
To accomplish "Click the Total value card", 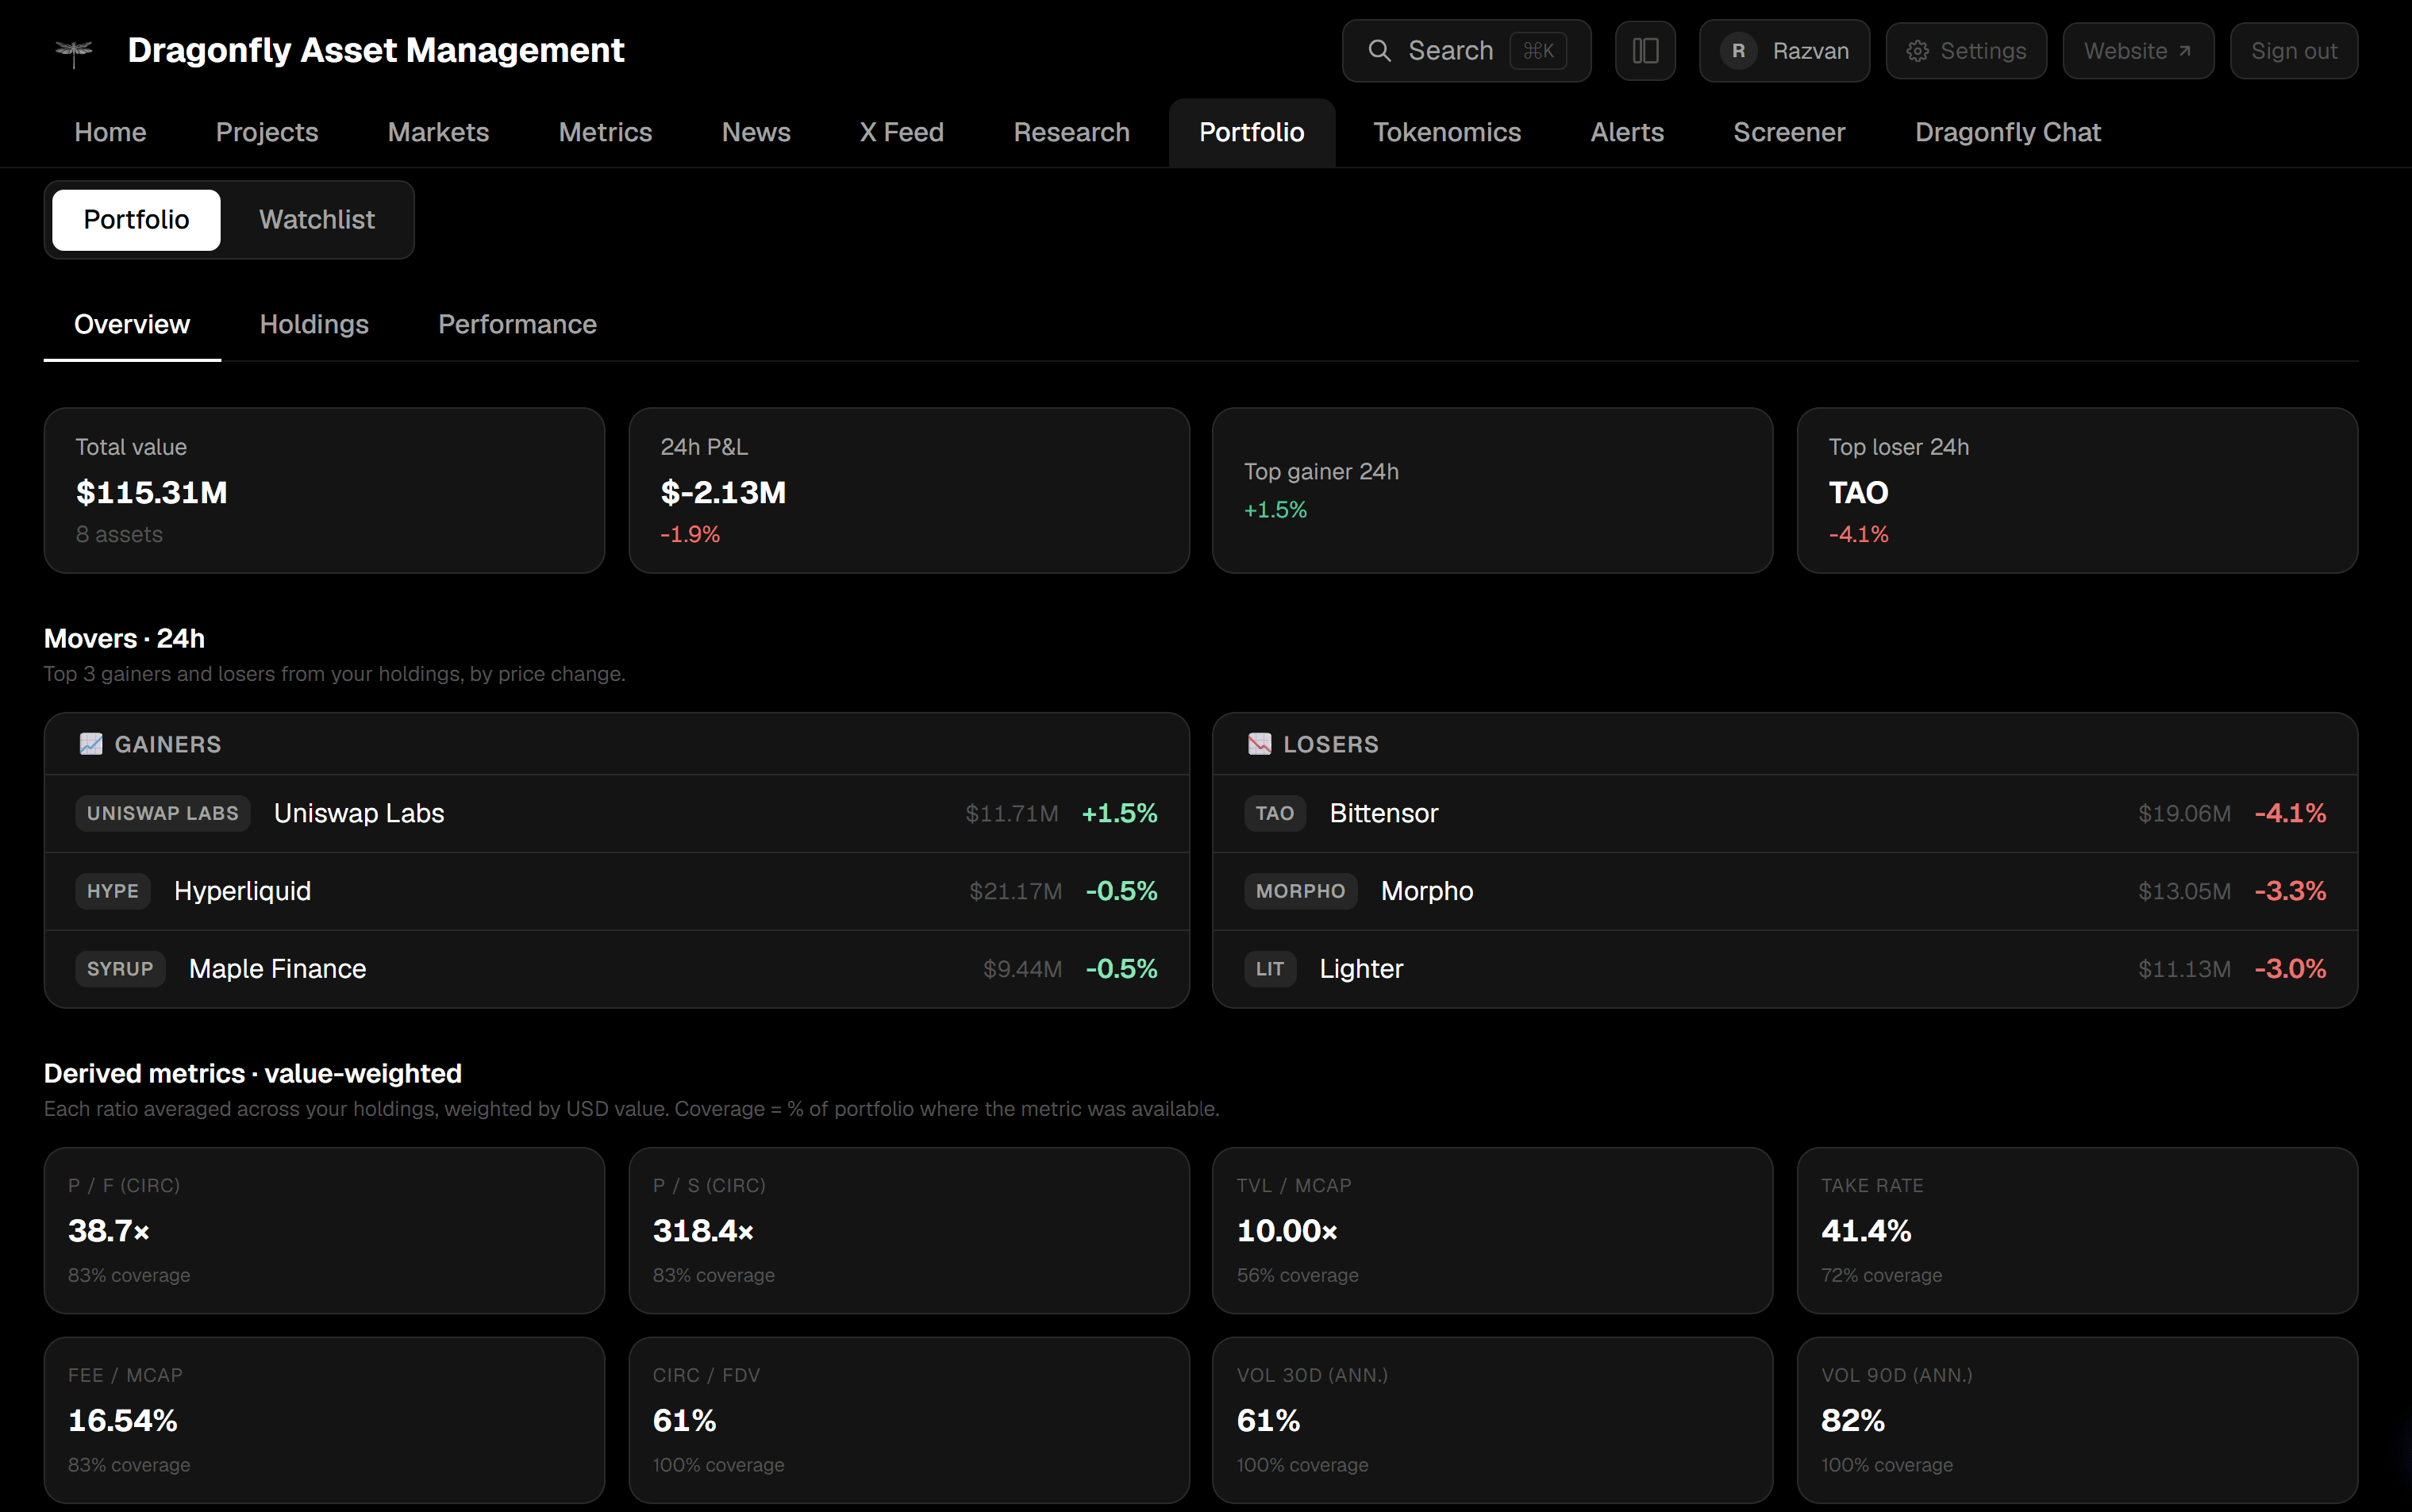I will [324, 490].
